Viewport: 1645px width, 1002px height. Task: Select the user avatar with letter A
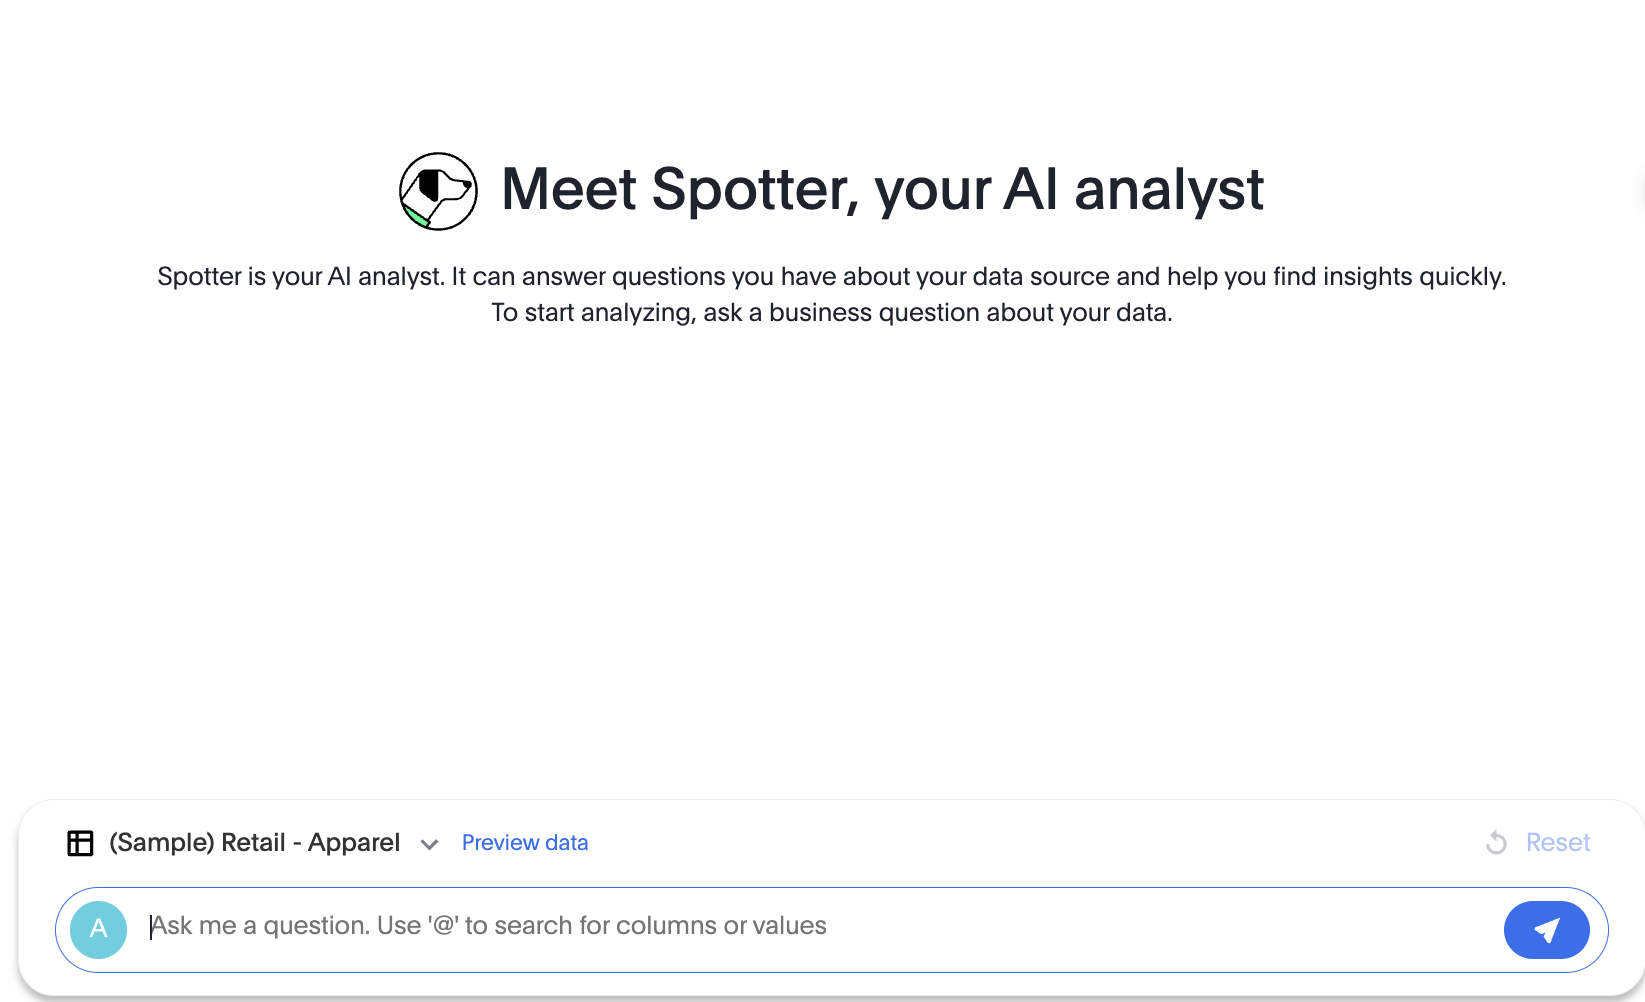[x=99, y=929]
